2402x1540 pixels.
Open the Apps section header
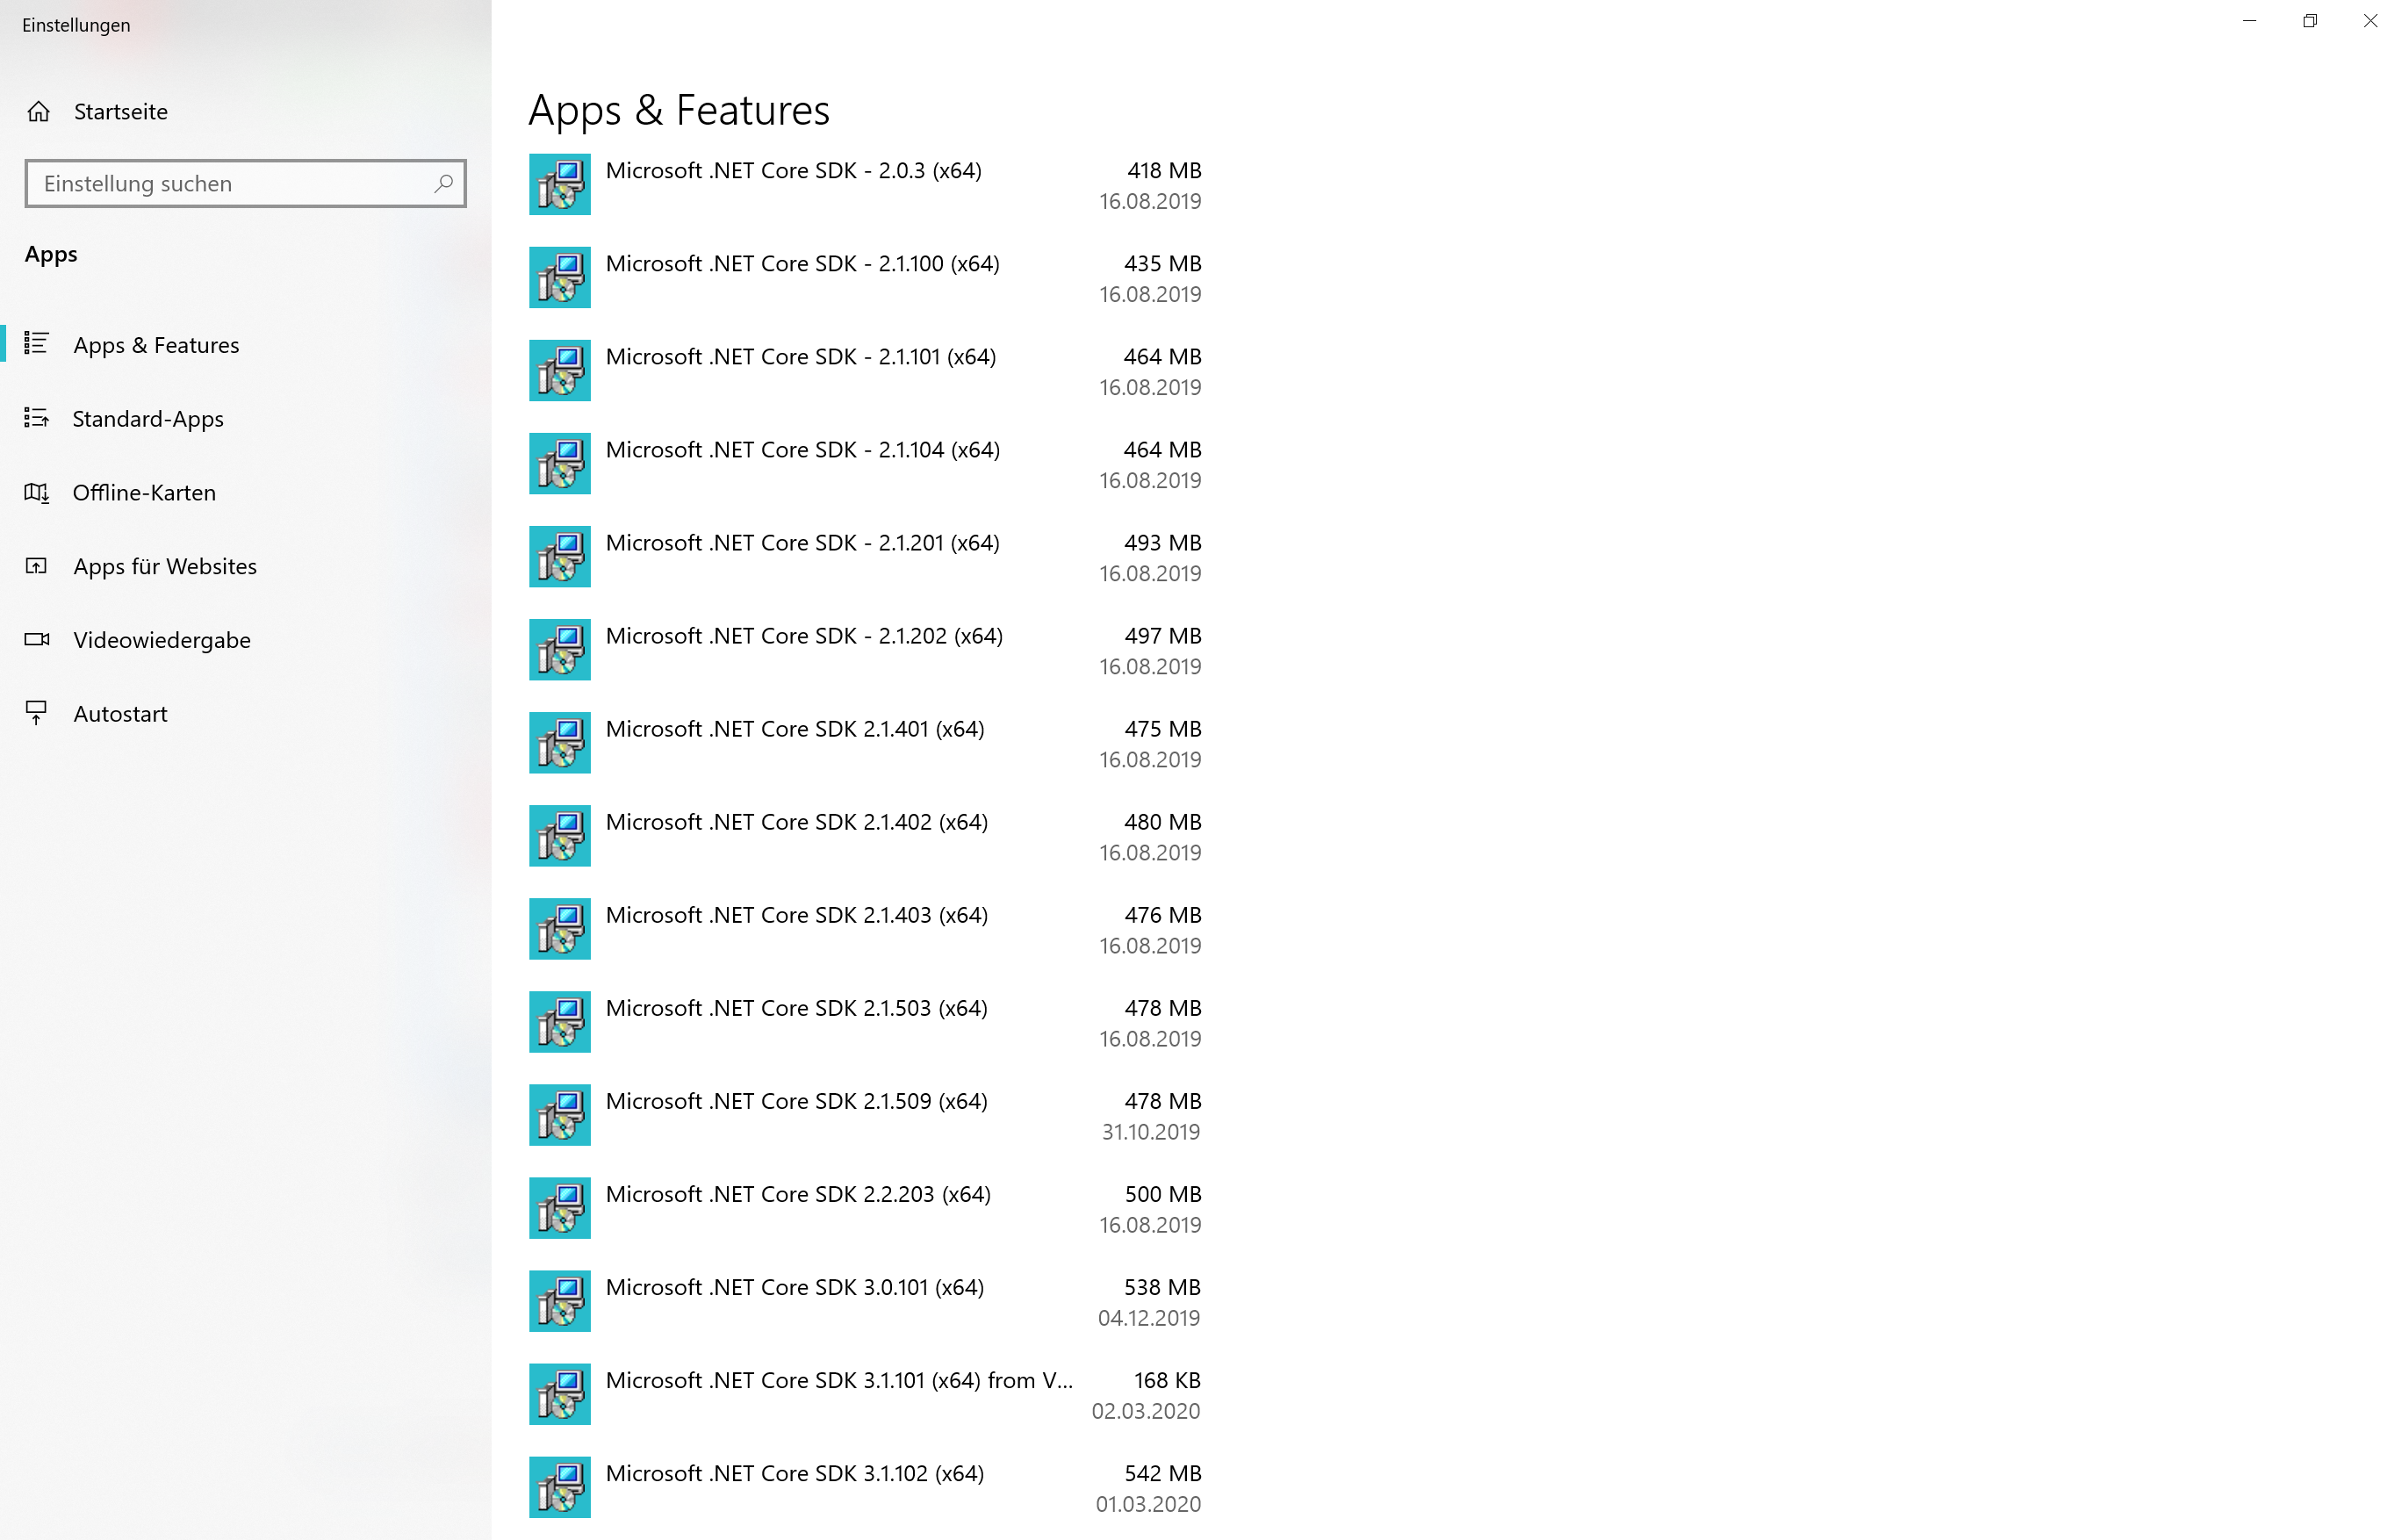pos(50,253)
